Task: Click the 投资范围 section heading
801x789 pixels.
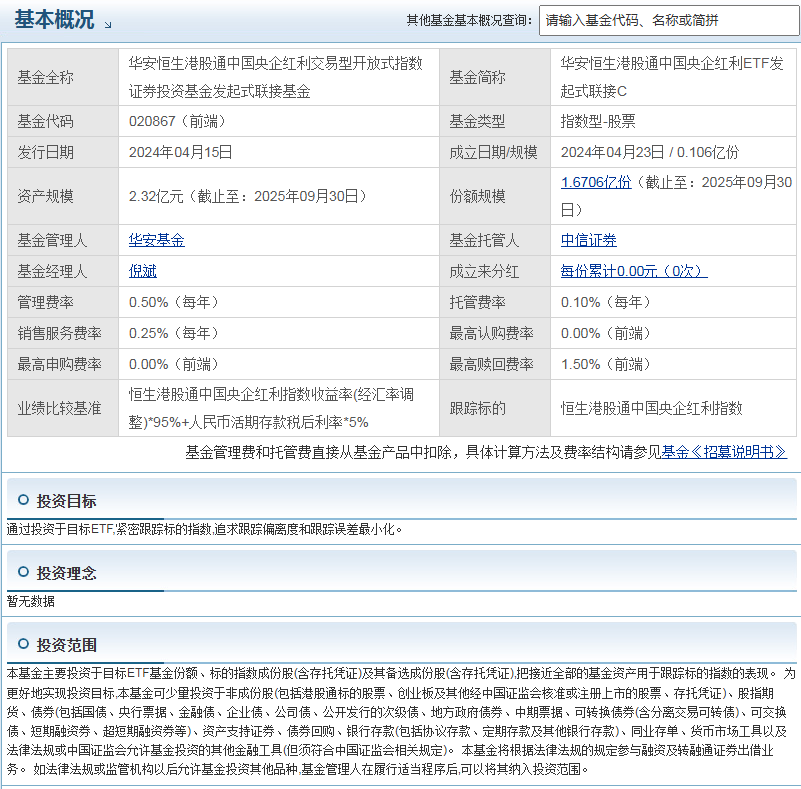Action: [x=66, y=645]
